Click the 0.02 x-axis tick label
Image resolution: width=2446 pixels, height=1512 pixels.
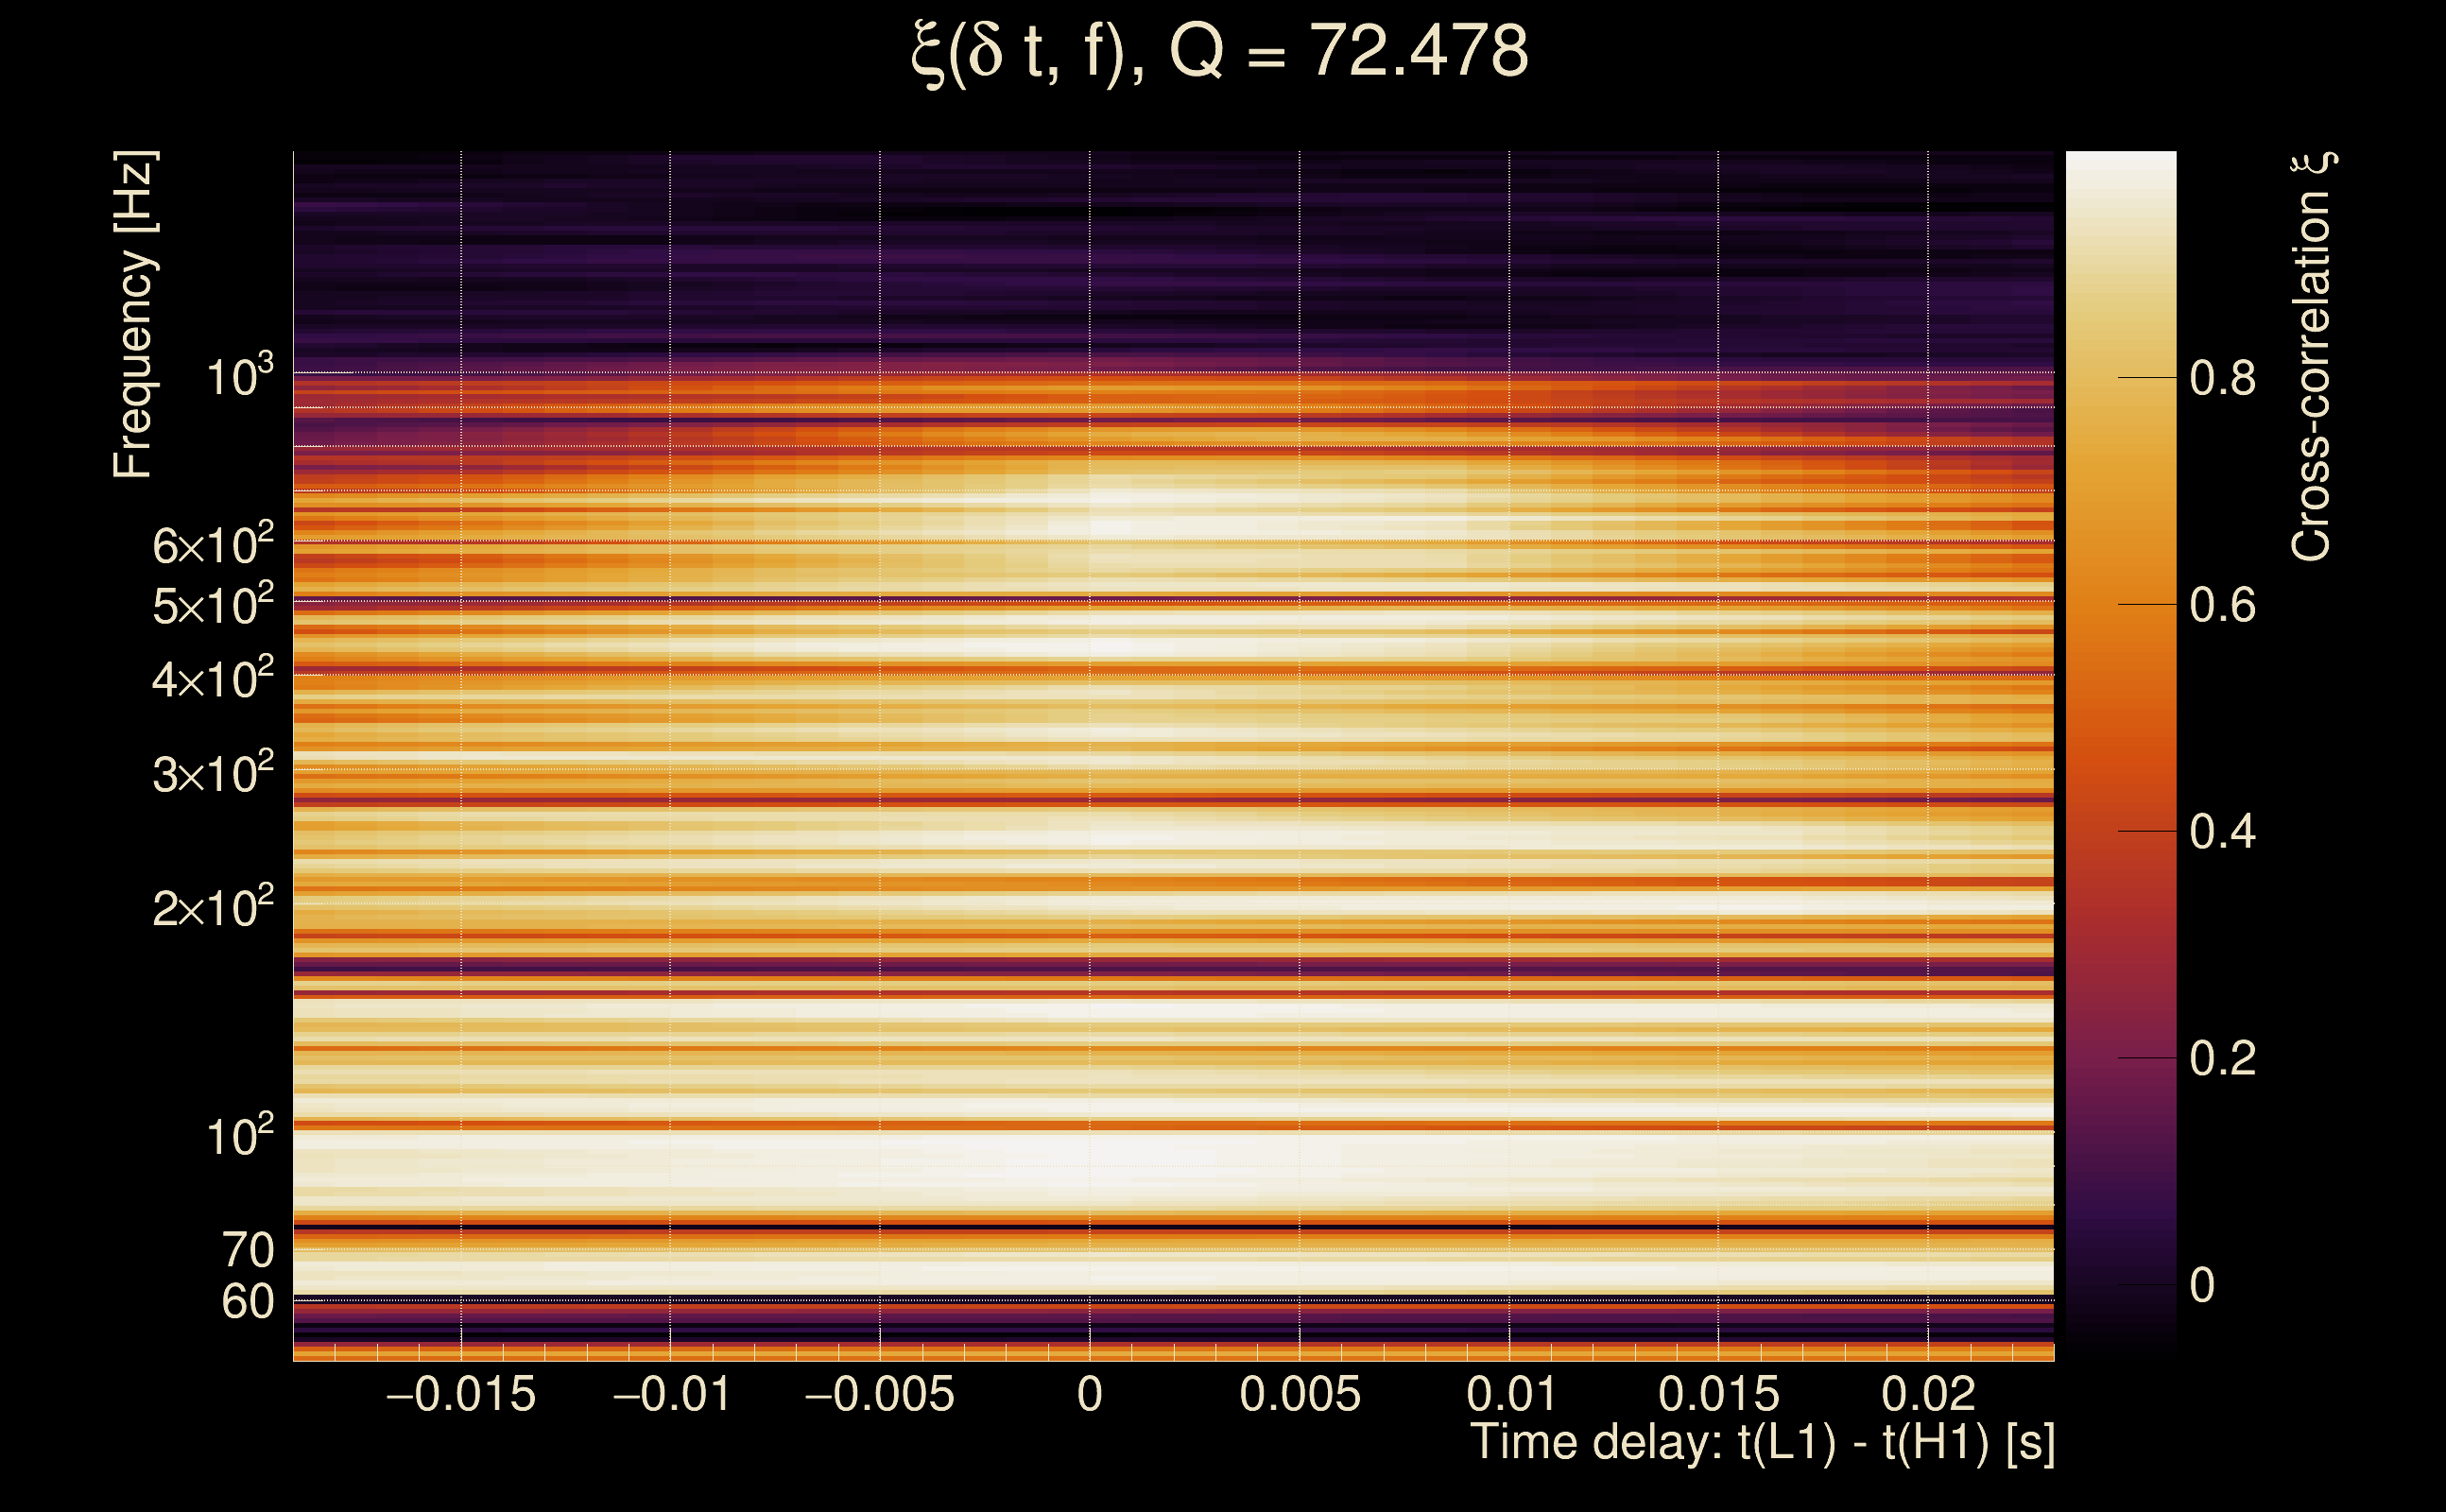pos(1927,1395)
